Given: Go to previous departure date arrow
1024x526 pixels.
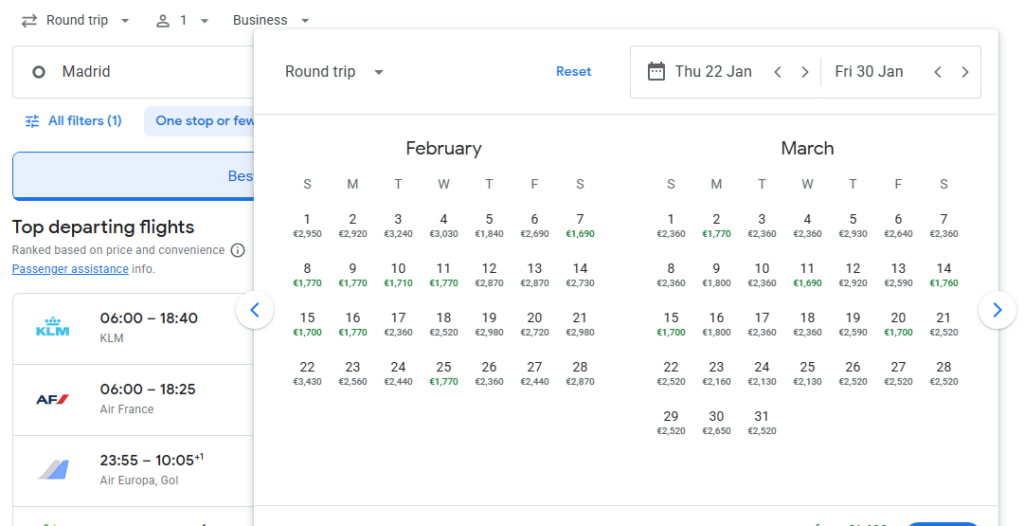Looking at the screenshot, I should tap(777, 72).
